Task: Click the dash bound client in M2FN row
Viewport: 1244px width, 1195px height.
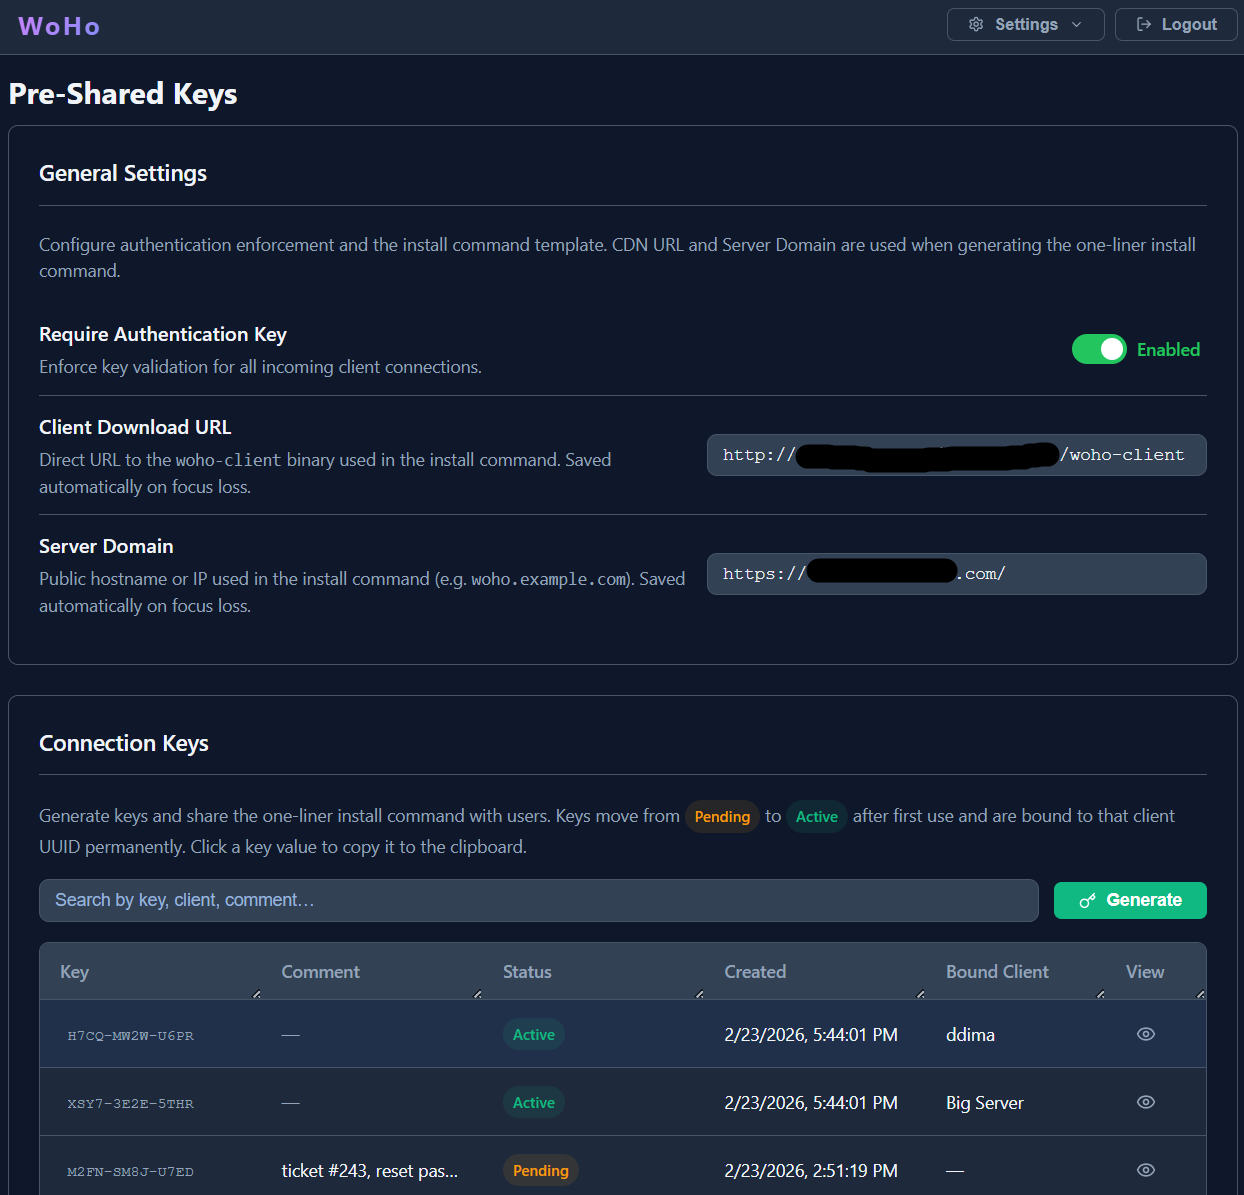Action: pyautogui.click(x=955, y=1171)
